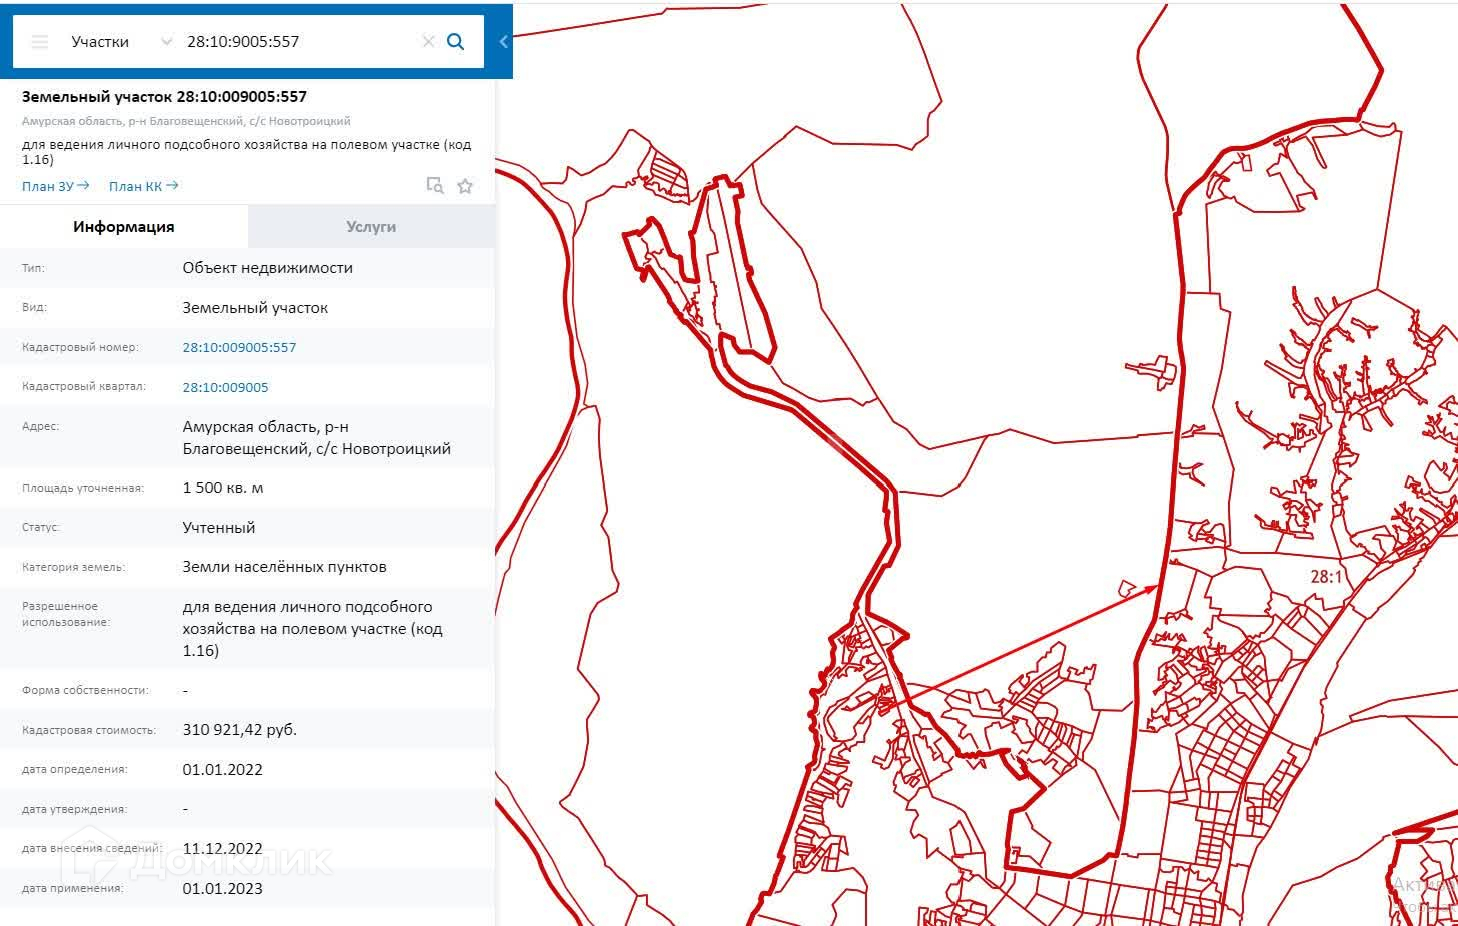The height and width of the screenshot is (926, 1458).
Task: Switch to the Услуги tab
Action: [371, 227]
